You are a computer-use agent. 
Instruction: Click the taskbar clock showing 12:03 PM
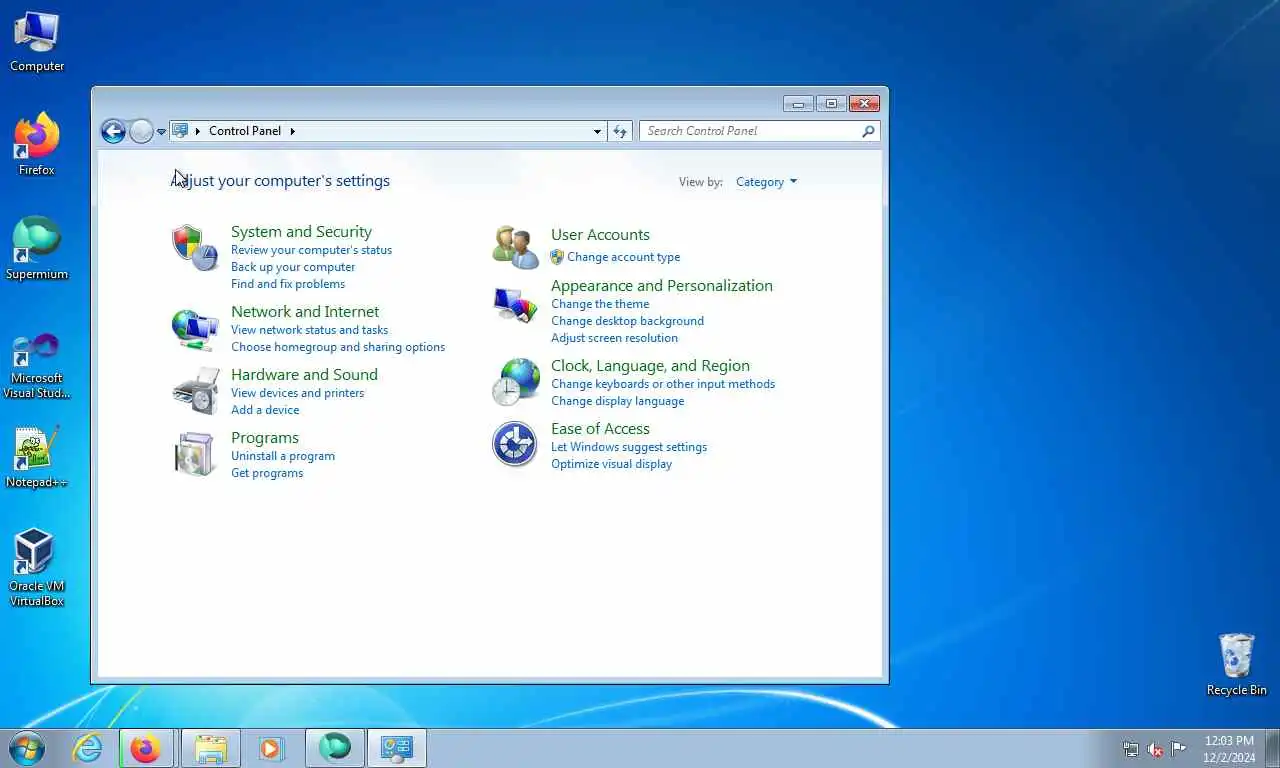tap(1229, 749)
